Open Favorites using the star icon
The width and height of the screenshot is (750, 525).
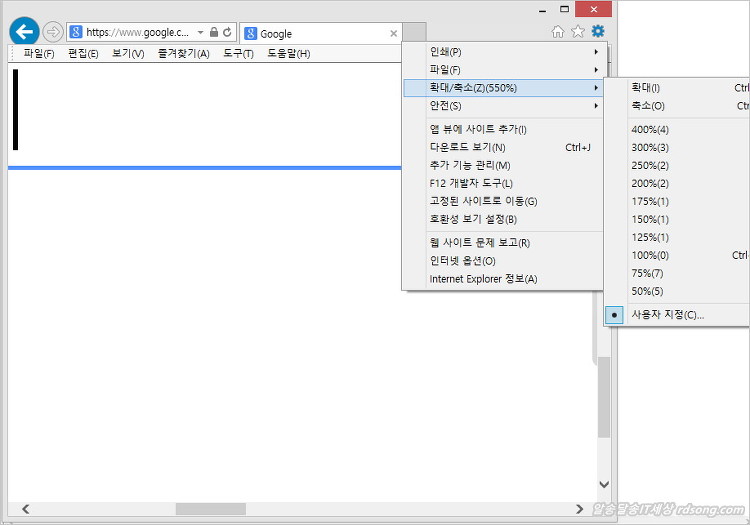[x=577, y=32]
